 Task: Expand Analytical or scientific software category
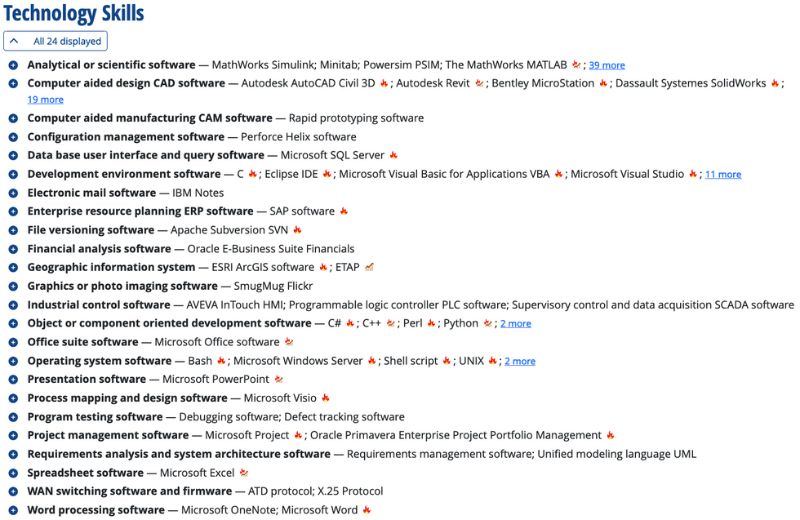coord(13,65)
